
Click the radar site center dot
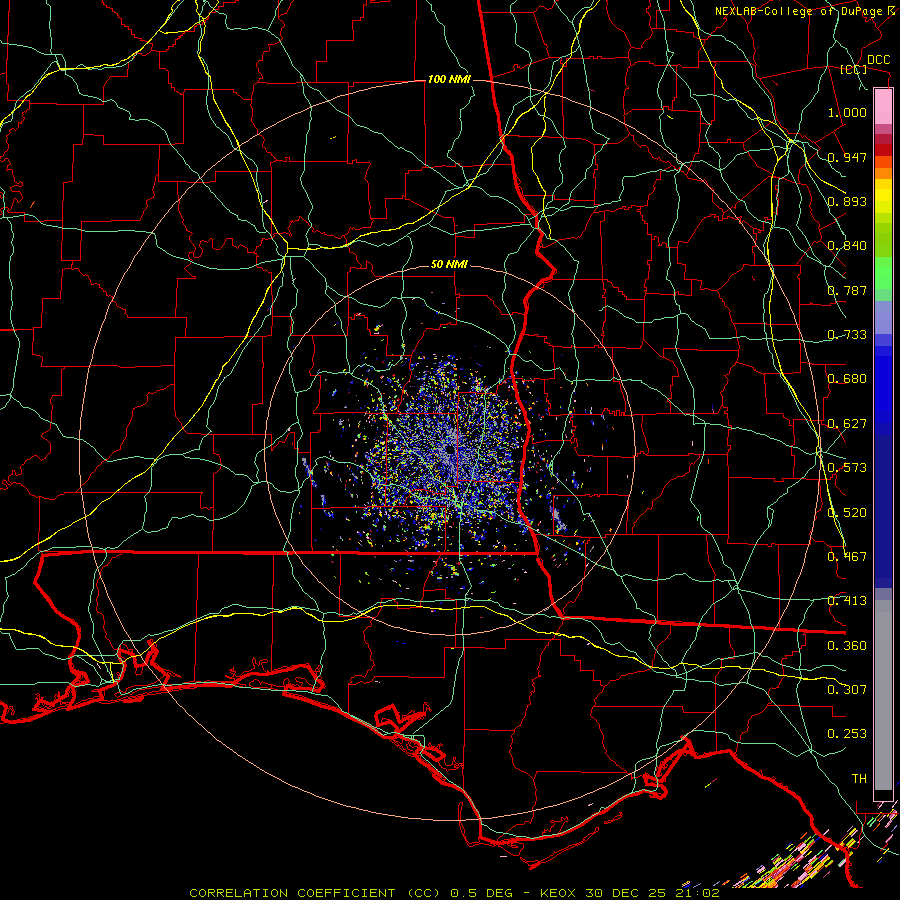[x=449, y=449]
